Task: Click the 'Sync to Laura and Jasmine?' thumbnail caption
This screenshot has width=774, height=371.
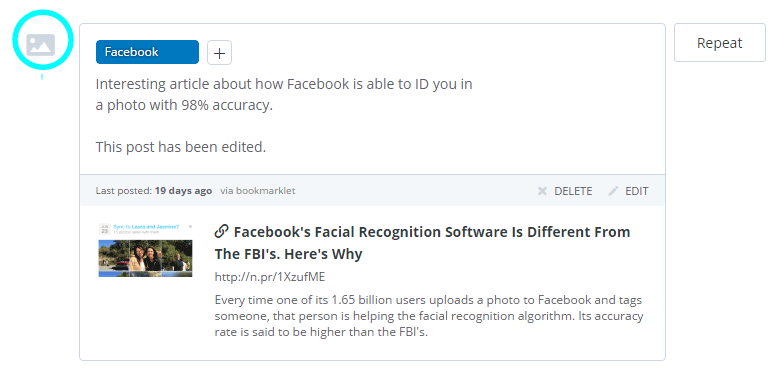Action: pos(146,226)
